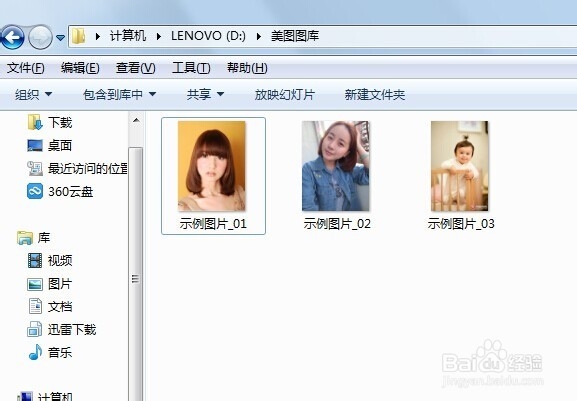Screen dimensions: 577x401
Task: Click the file name 示例图片_02
Action: pos(337,224)
